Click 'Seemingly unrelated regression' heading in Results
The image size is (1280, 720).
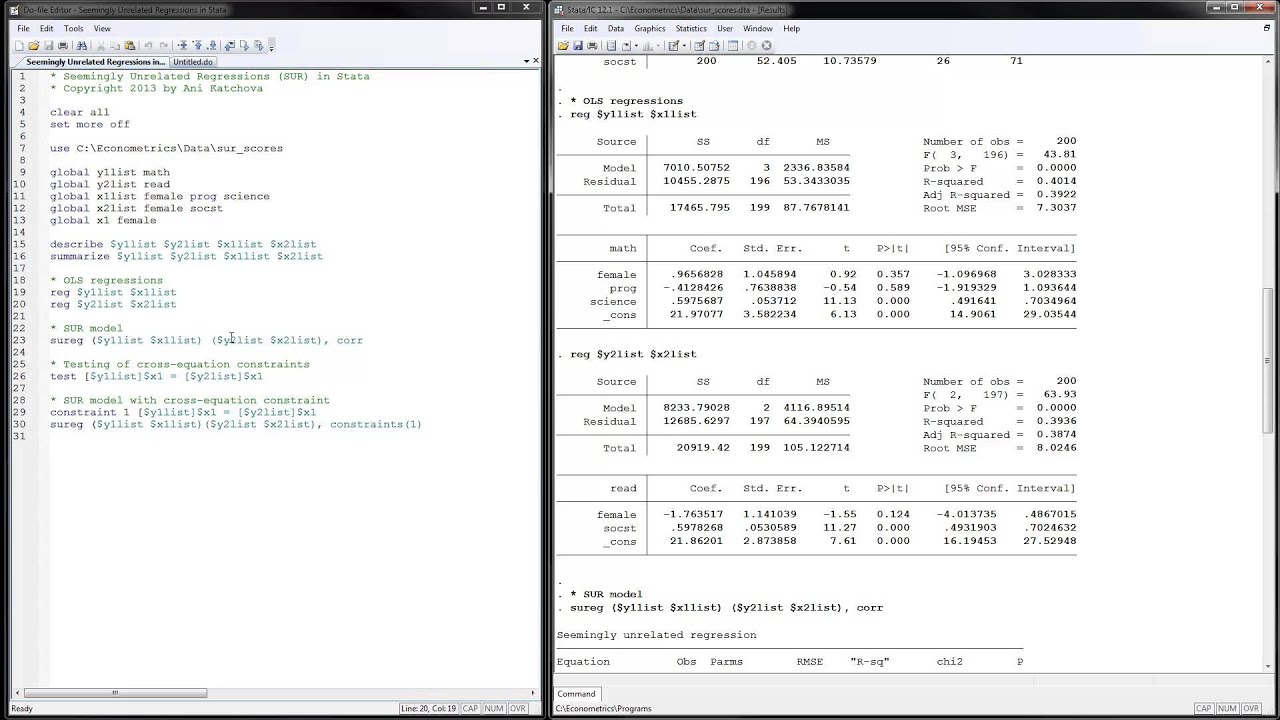coord(656,635)
